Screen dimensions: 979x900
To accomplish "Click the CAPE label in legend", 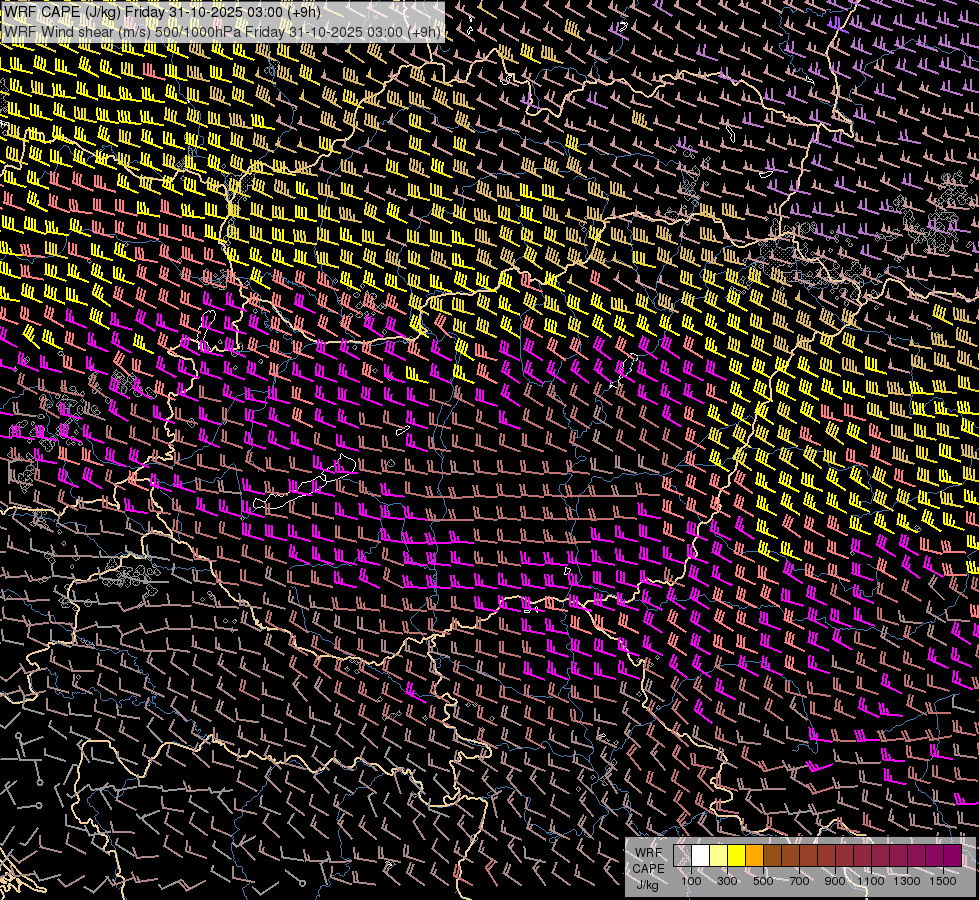I will (648, 869).
